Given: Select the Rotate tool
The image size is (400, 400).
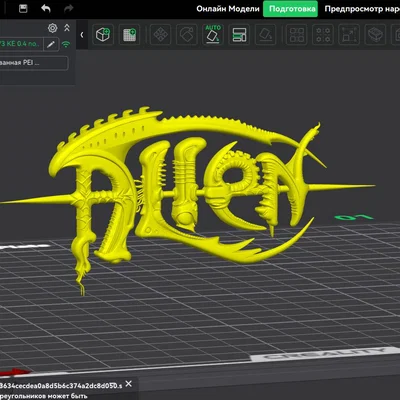Looking at the screenshot, I should coord(186,35).
